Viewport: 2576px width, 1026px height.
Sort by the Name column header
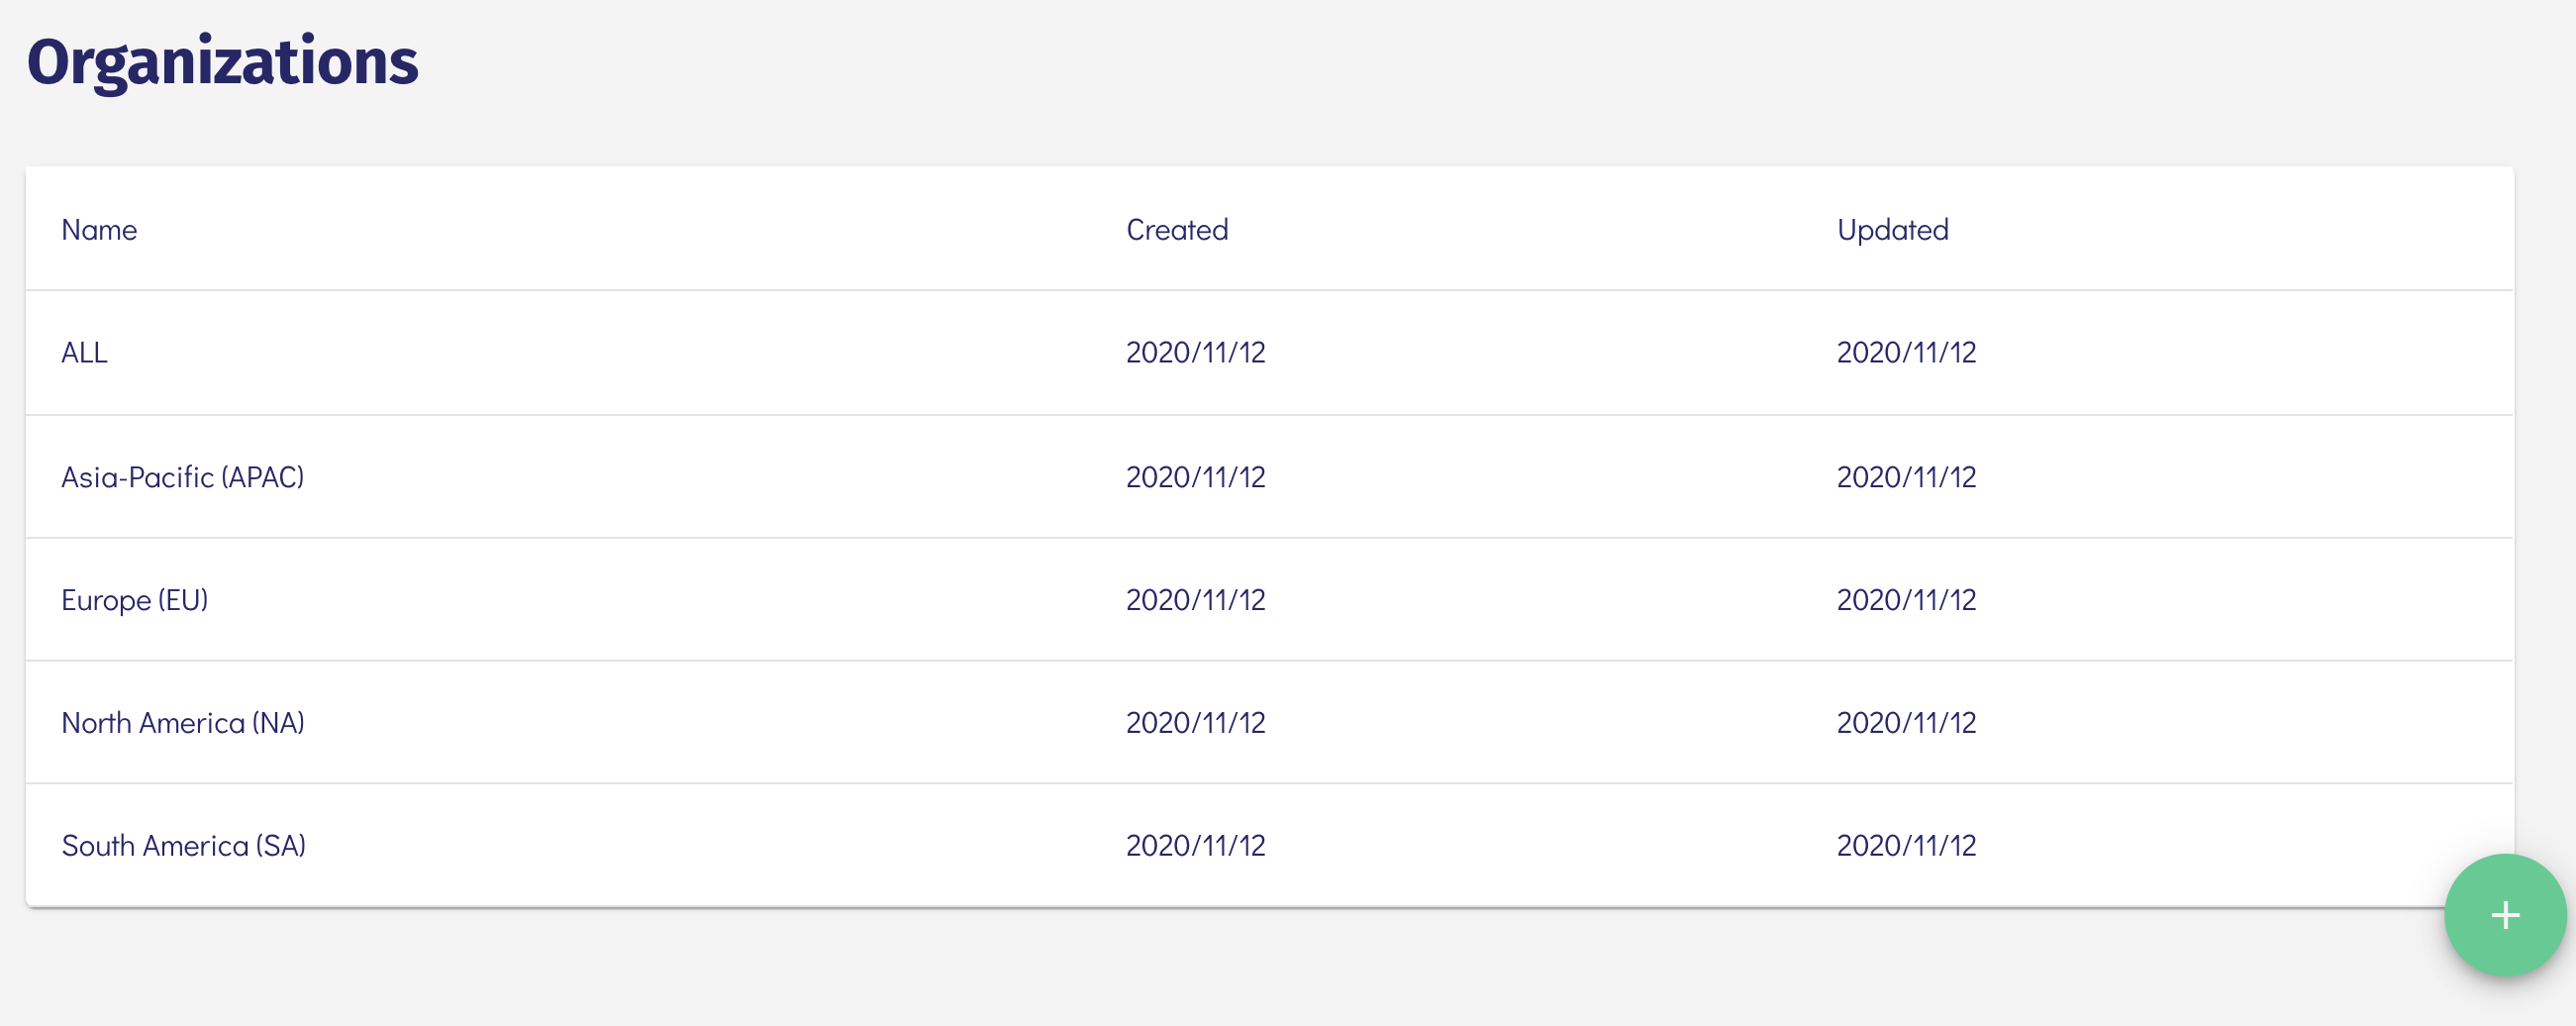(99, 230)
